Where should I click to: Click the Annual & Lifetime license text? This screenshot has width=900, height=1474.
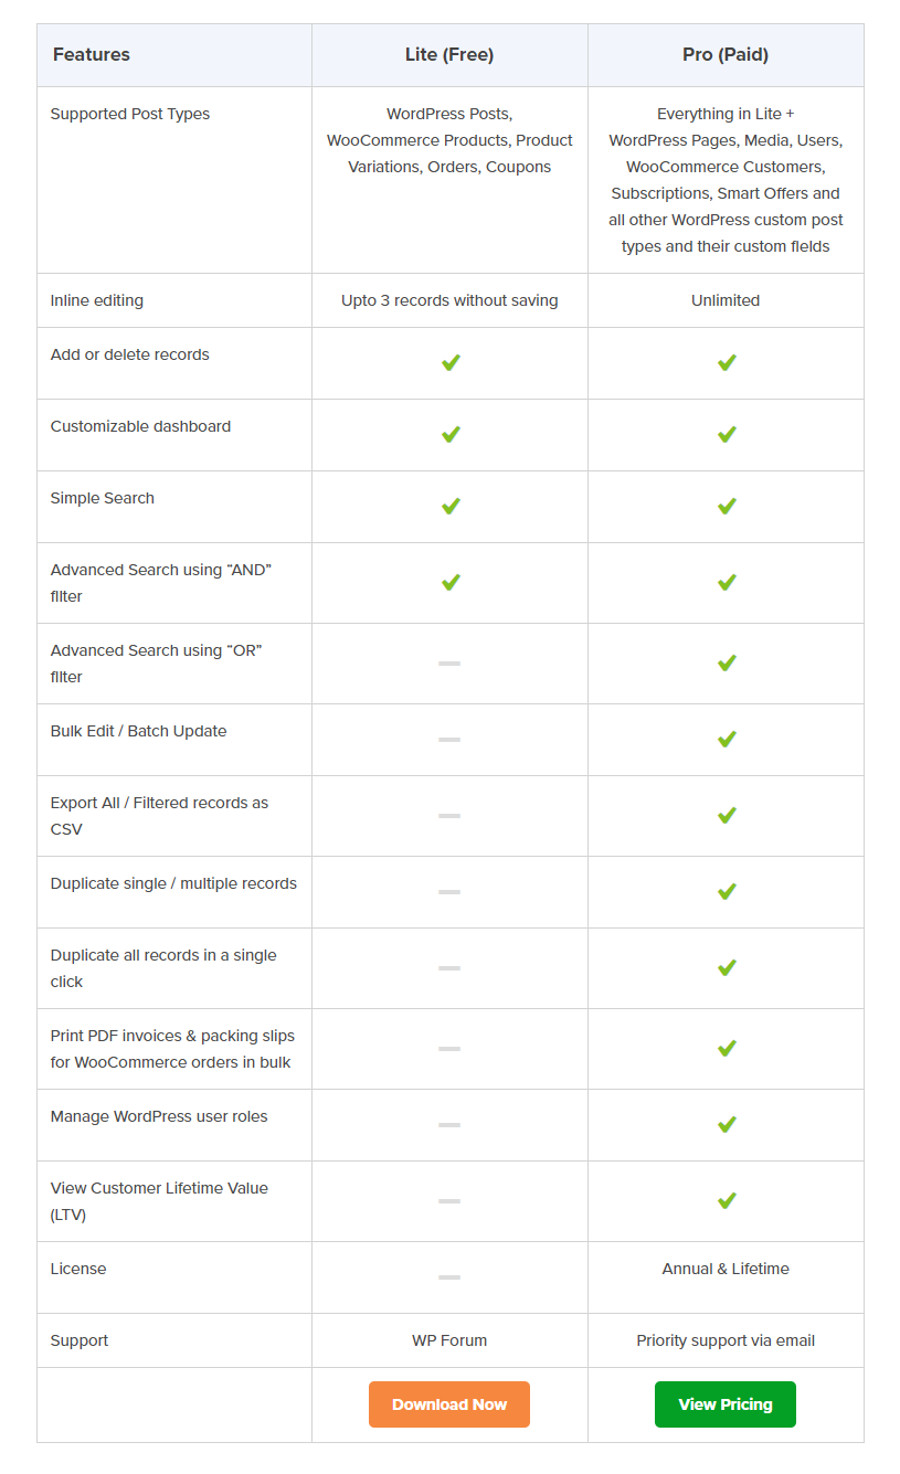pyautogui.click(x=725, y=1268)
